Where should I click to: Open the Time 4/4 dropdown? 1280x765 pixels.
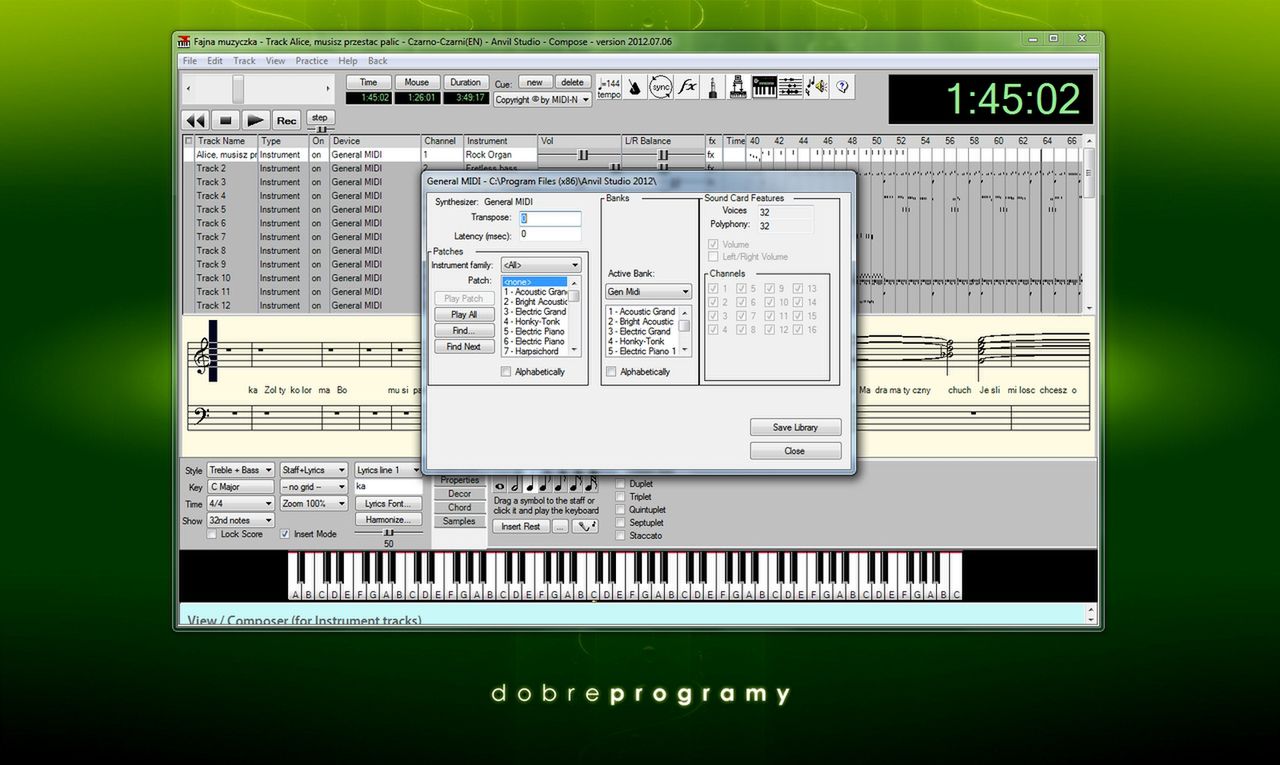pyautogui.click(x=240, y=504)
